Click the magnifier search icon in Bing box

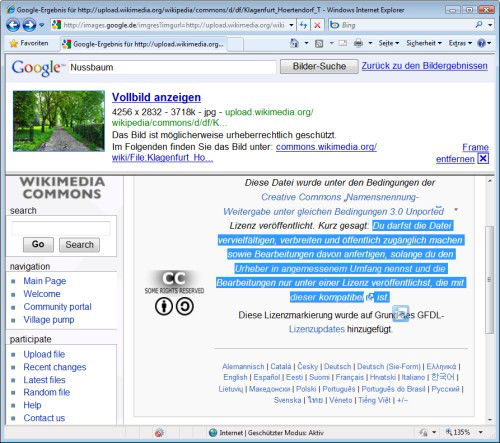(x=479, y=25)
